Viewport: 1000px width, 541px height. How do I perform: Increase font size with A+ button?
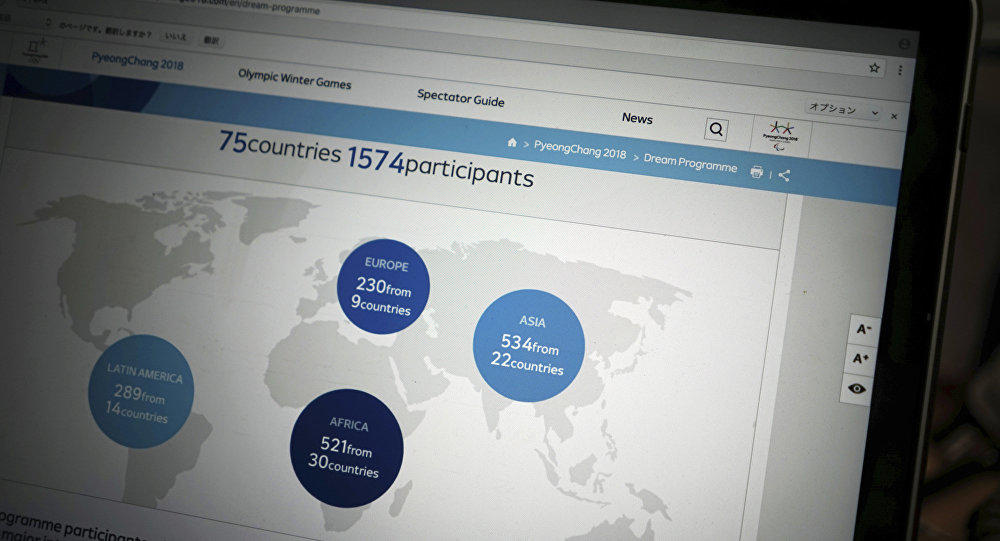pos(861,359)
